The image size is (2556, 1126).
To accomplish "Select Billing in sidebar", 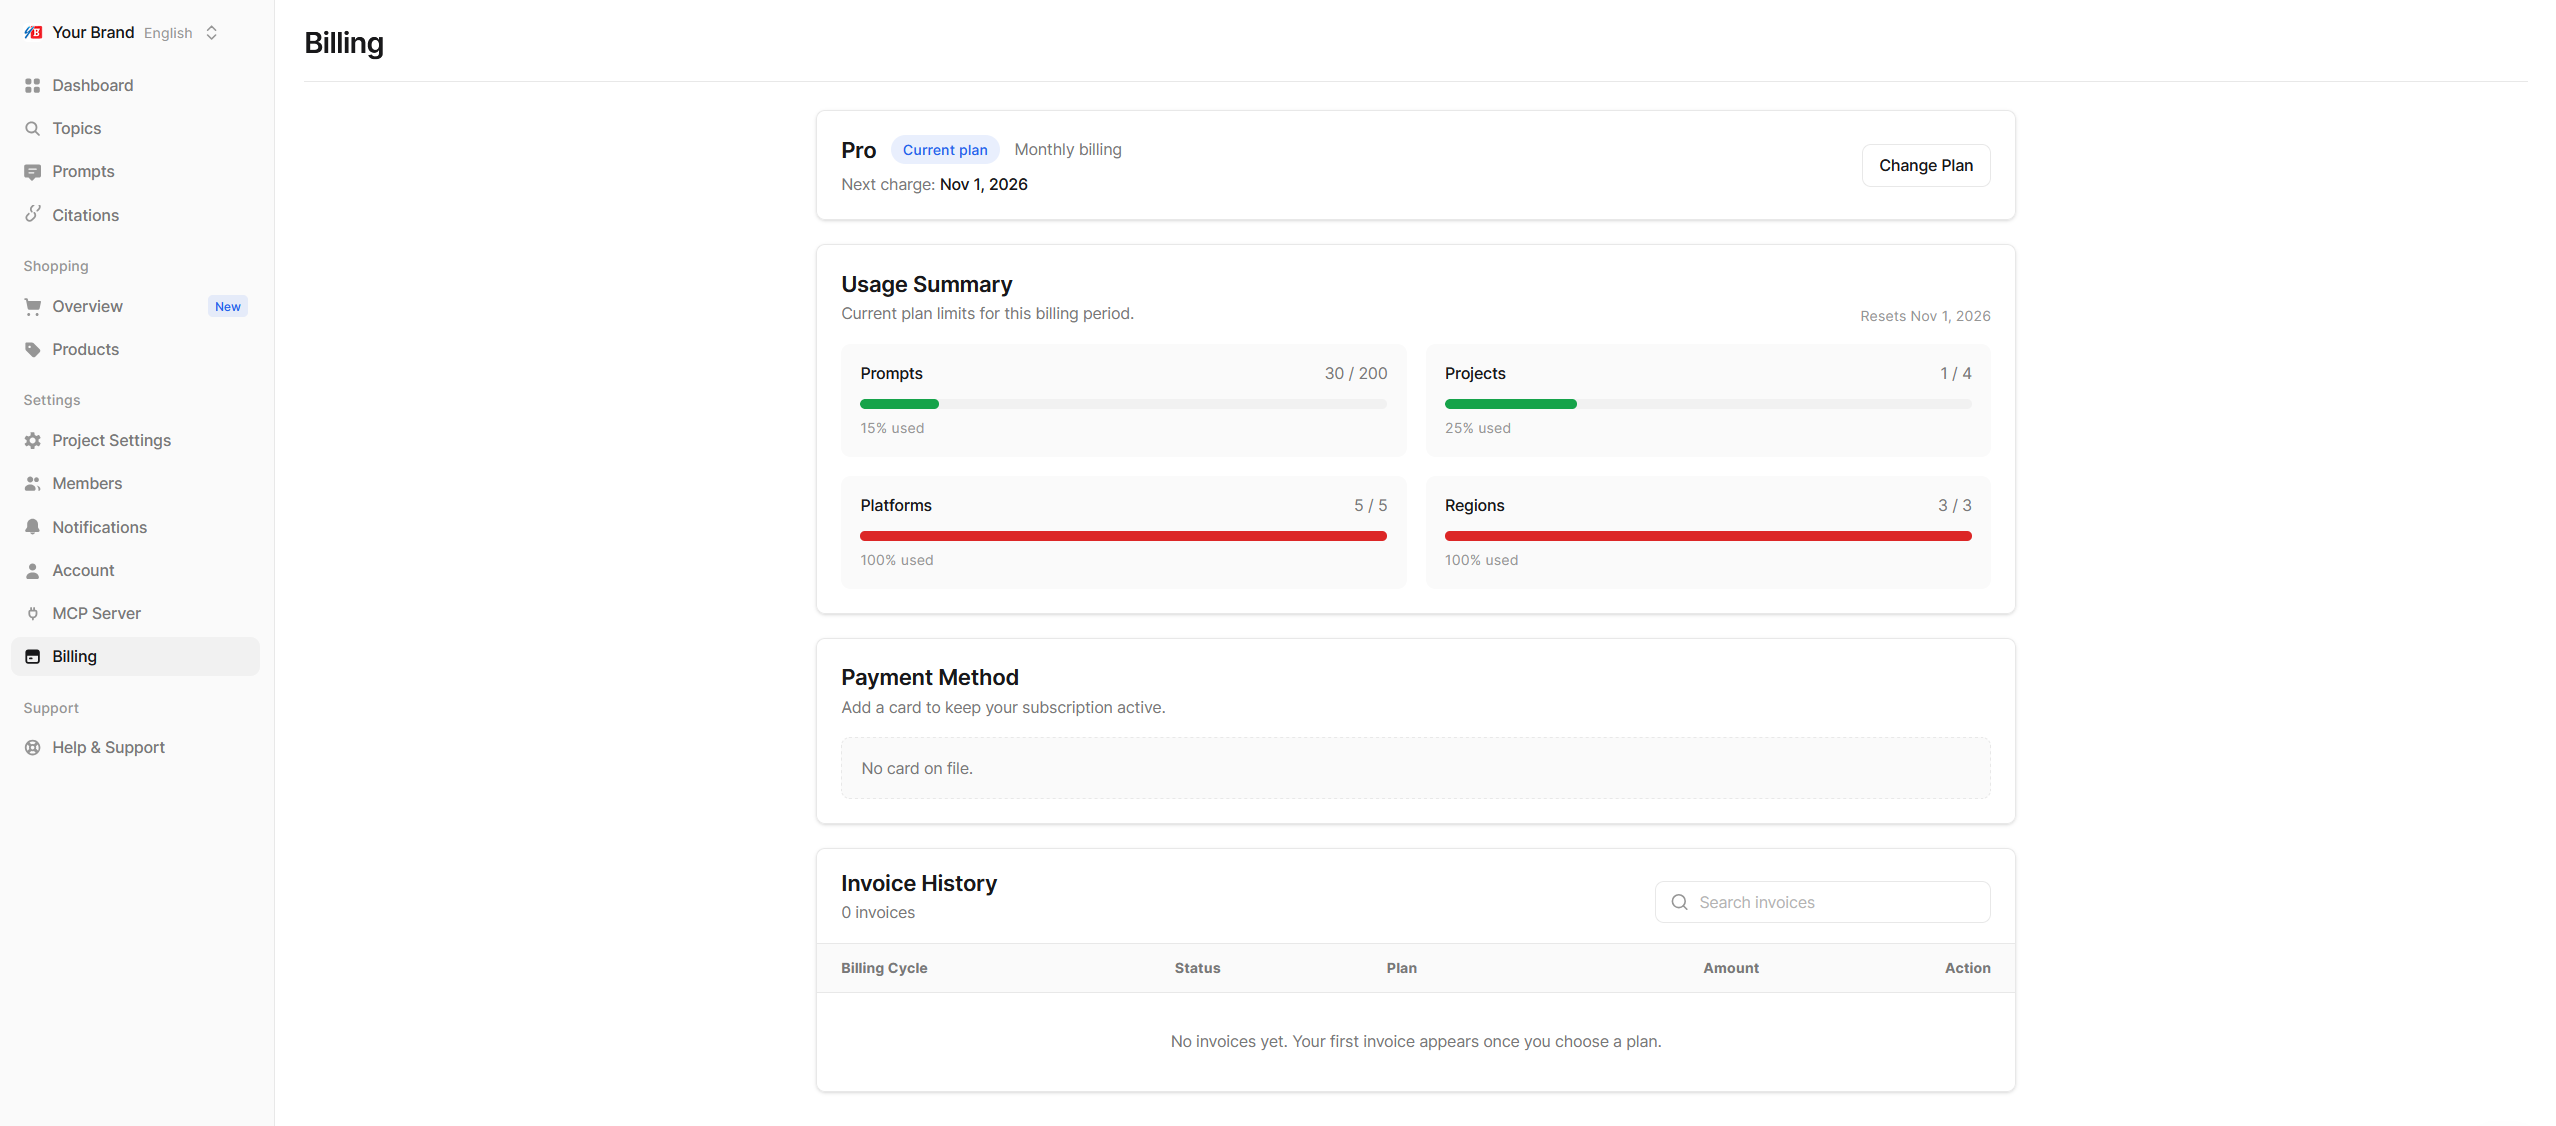I will point(135,656).
